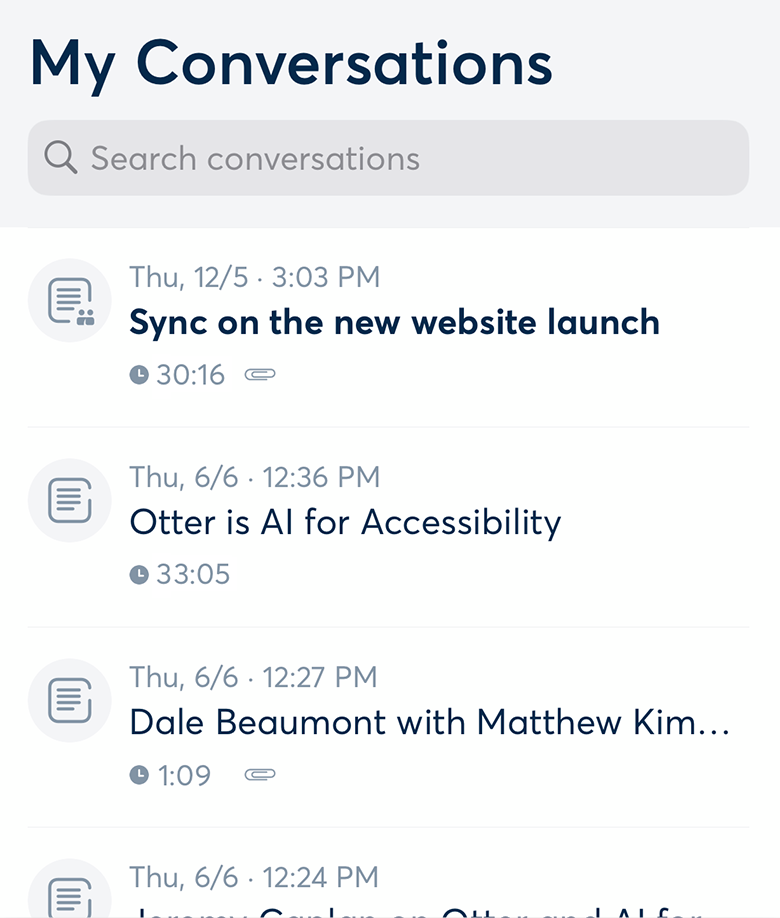Select the Thu, 6/6 12:27 PM timestamp
Viewport: 780px width, 918px height.
(253, 677)
